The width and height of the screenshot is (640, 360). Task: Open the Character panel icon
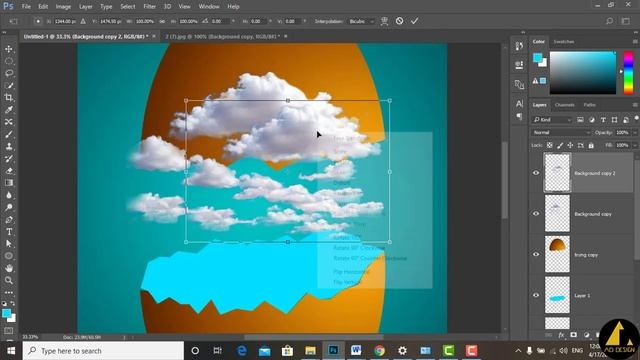[519, 104]
